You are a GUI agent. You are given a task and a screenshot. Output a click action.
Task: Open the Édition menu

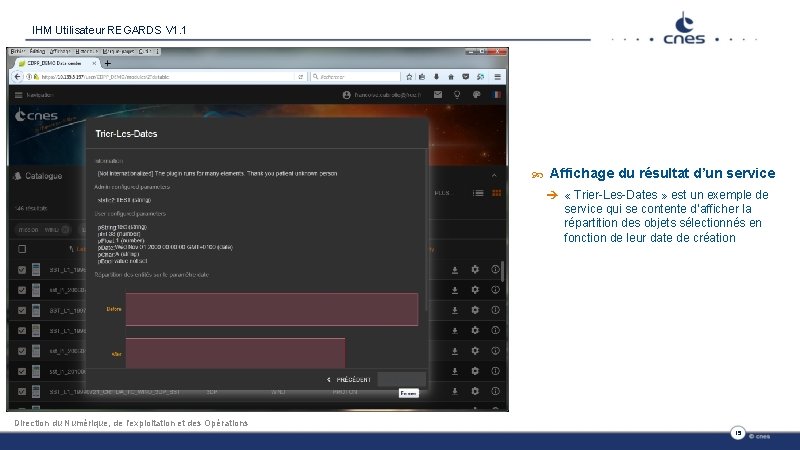pyautogui.click(x=37, y=52)
